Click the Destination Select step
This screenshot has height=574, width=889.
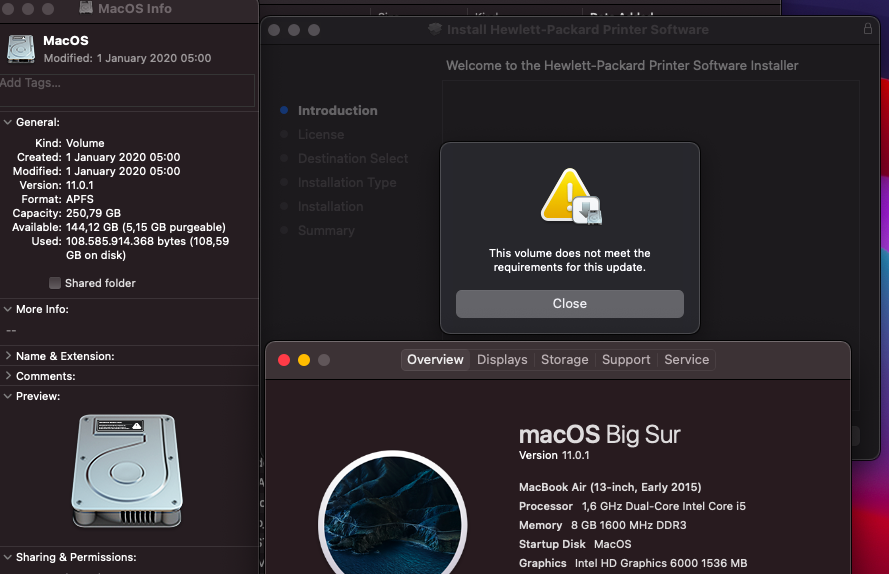pyautogui.click(x=353, y=158)
